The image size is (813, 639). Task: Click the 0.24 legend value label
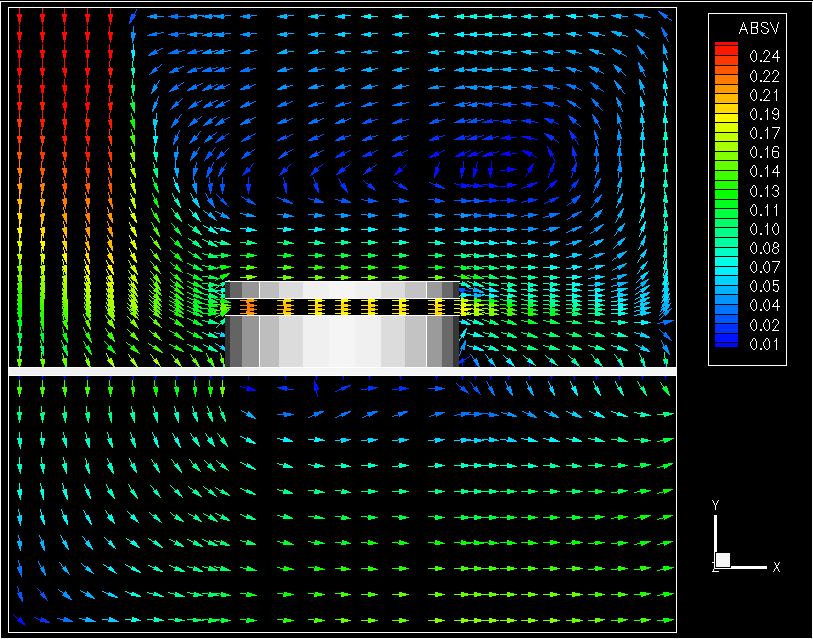pyautogui.click(x=765, y=57)
